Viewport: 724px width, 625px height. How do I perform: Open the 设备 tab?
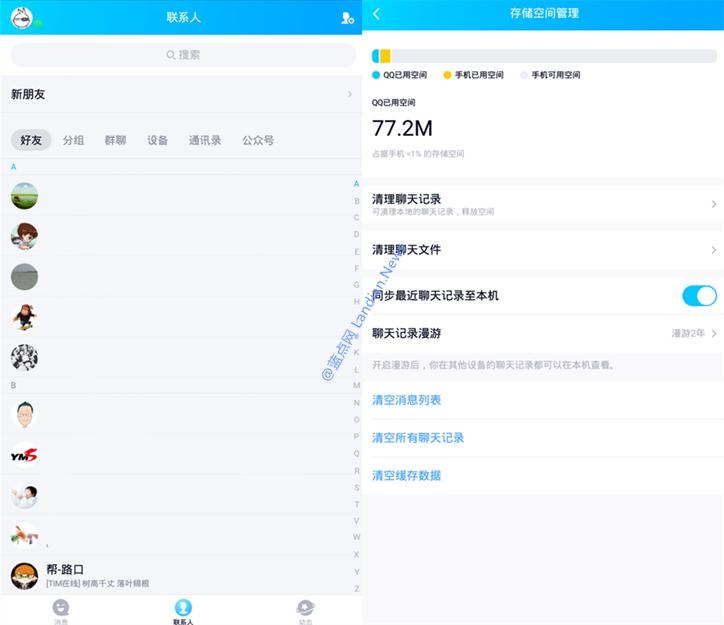coord(157,140)
